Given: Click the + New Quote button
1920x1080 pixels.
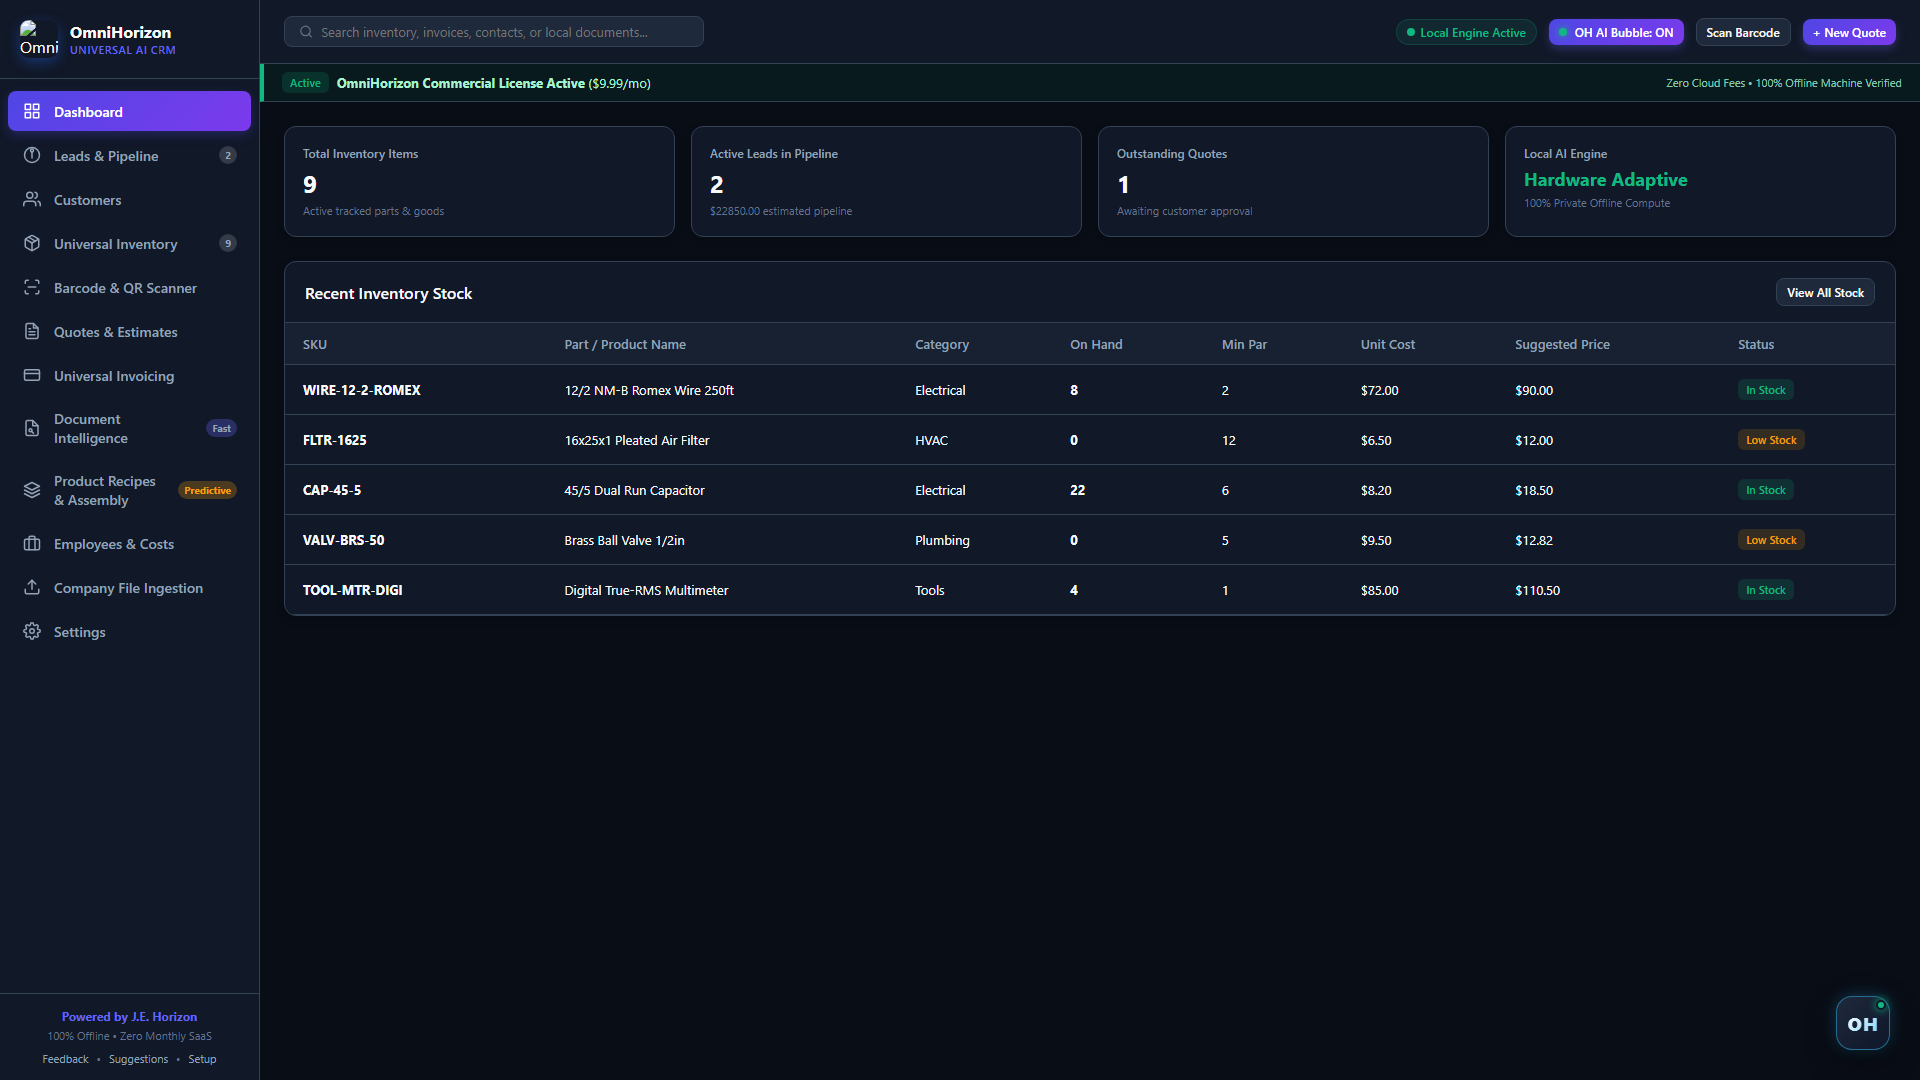Looking at the screenshot, I should (x=1849, y=32).
